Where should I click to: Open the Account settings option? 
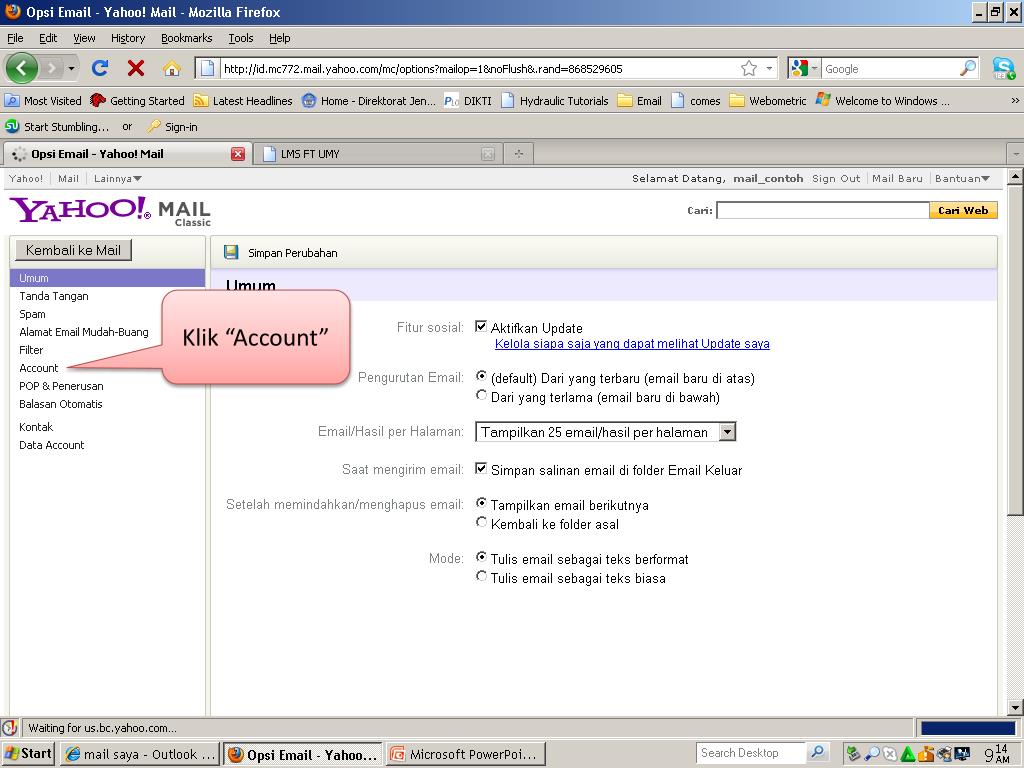tap(39, 368)
